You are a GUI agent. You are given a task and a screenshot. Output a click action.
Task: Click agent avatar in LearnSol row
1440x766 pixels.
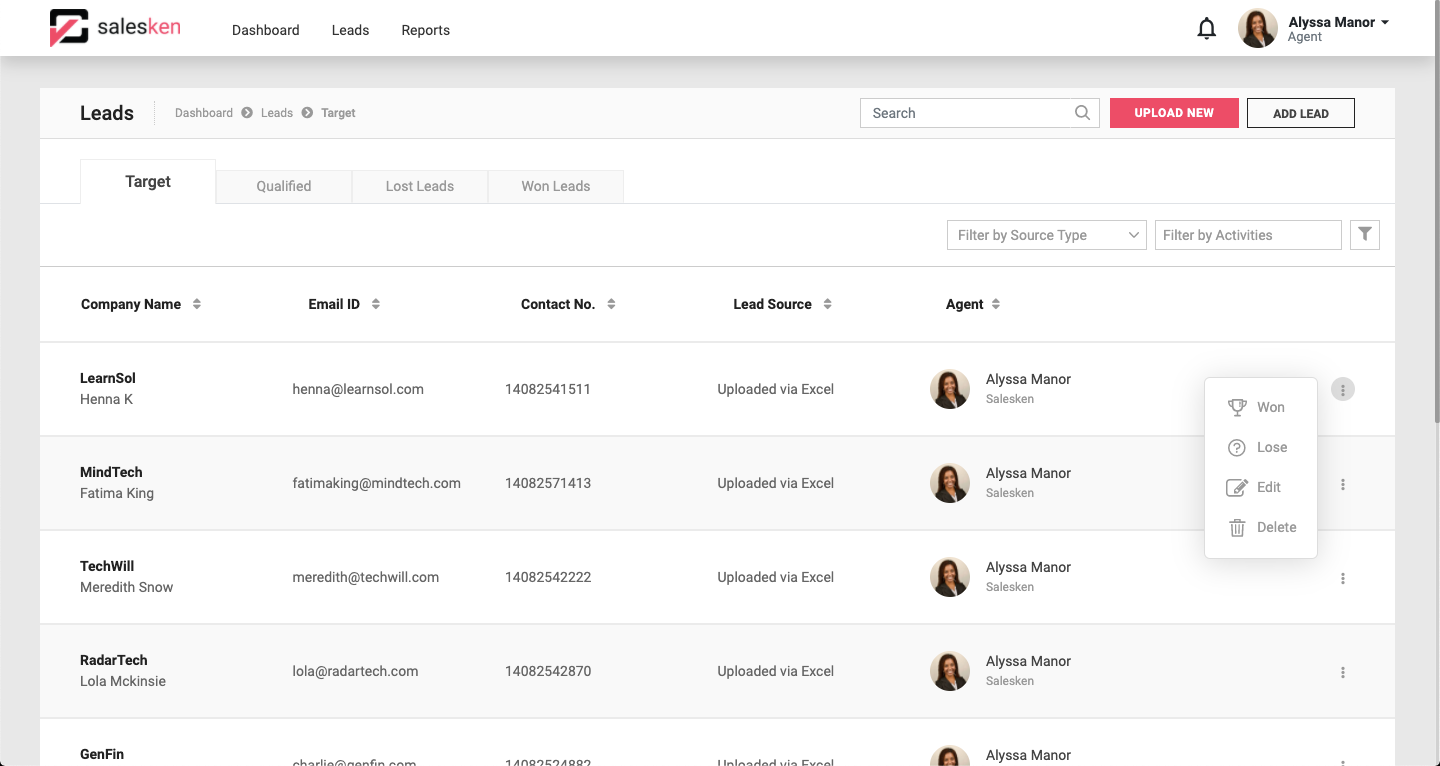click(950, 389)
